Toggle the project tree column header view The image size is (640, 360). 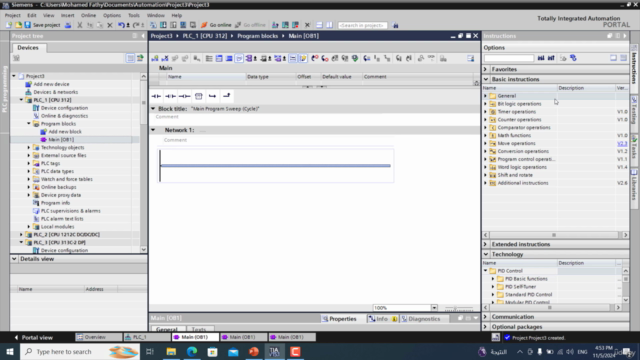tap(130, 58)
